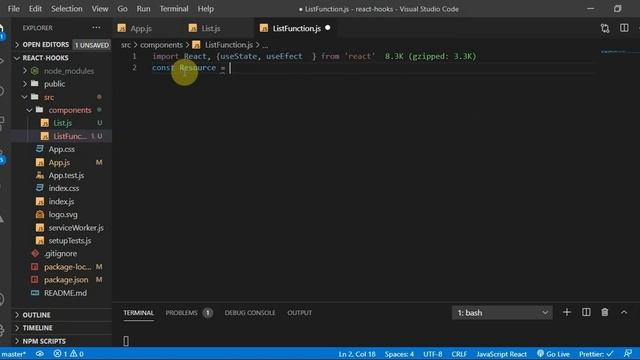Open App.css file
The image size is (640, 360).
click(x=61, y=149)
